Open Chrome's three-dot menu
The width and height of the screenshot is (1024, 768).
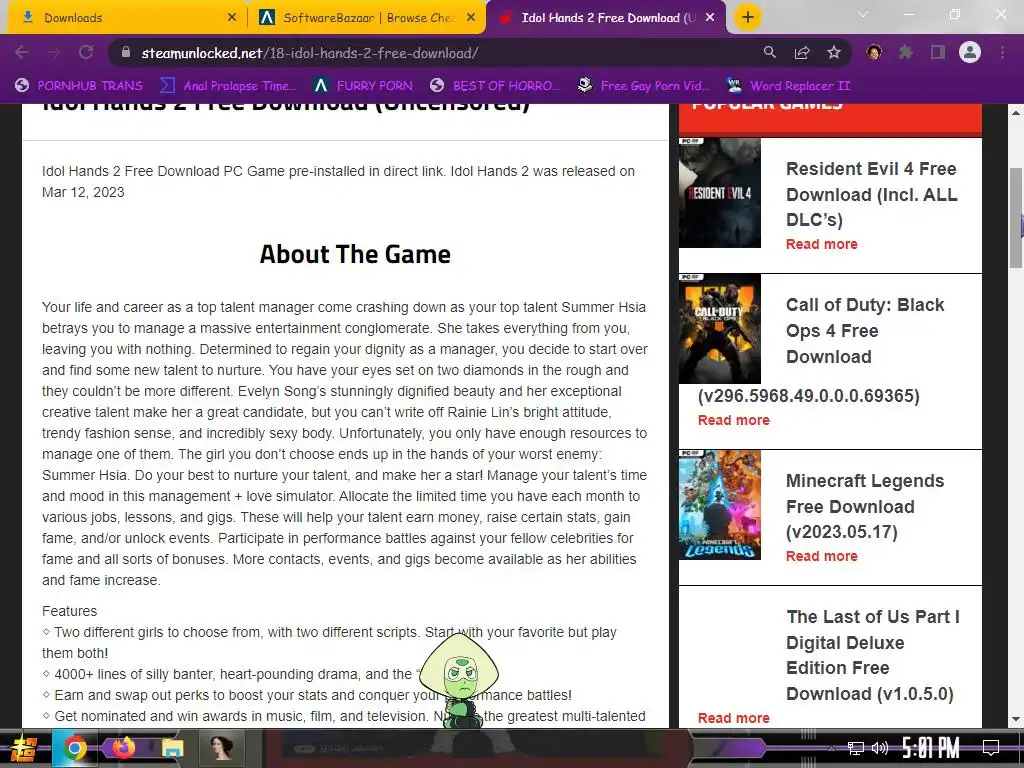(x=1002, y=52)
